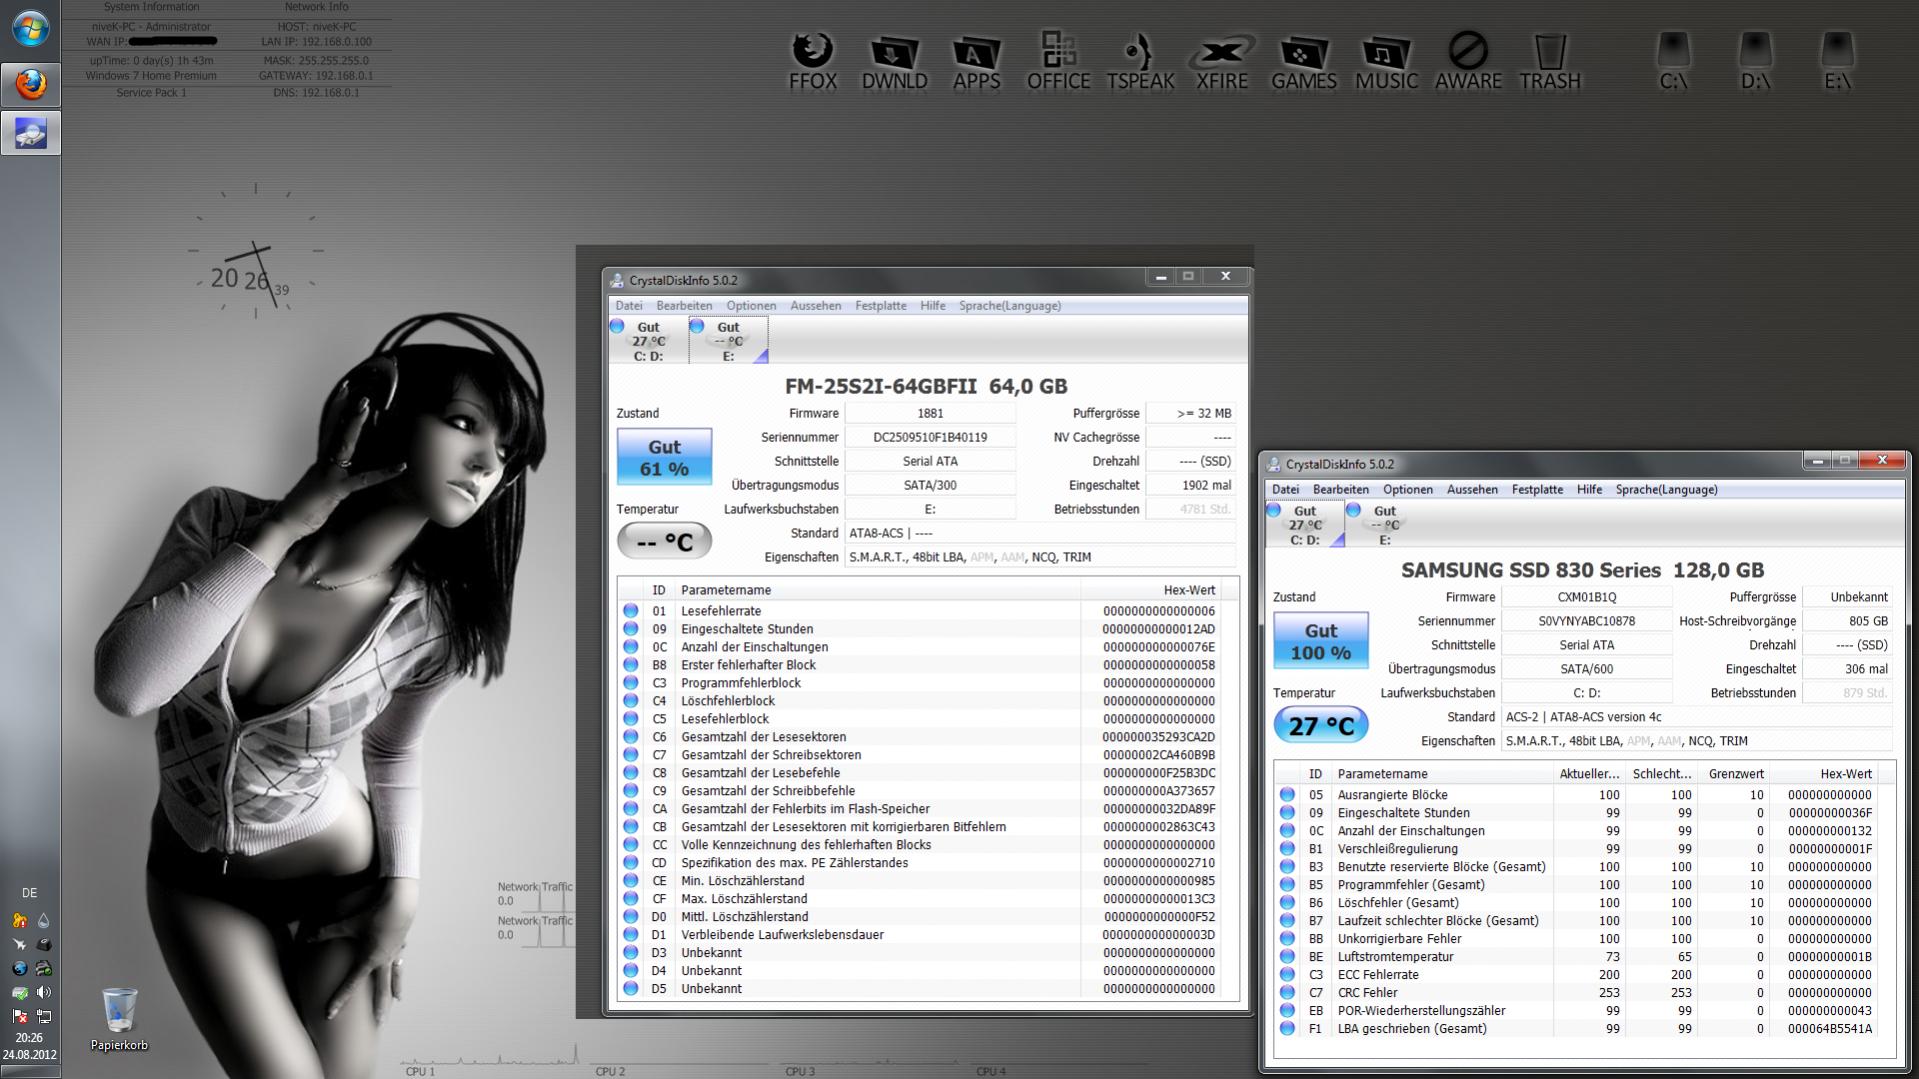Click the Aktueller... column header
The height and width of the screenshot is (1079, 1919).
(x=1589, y=774)
